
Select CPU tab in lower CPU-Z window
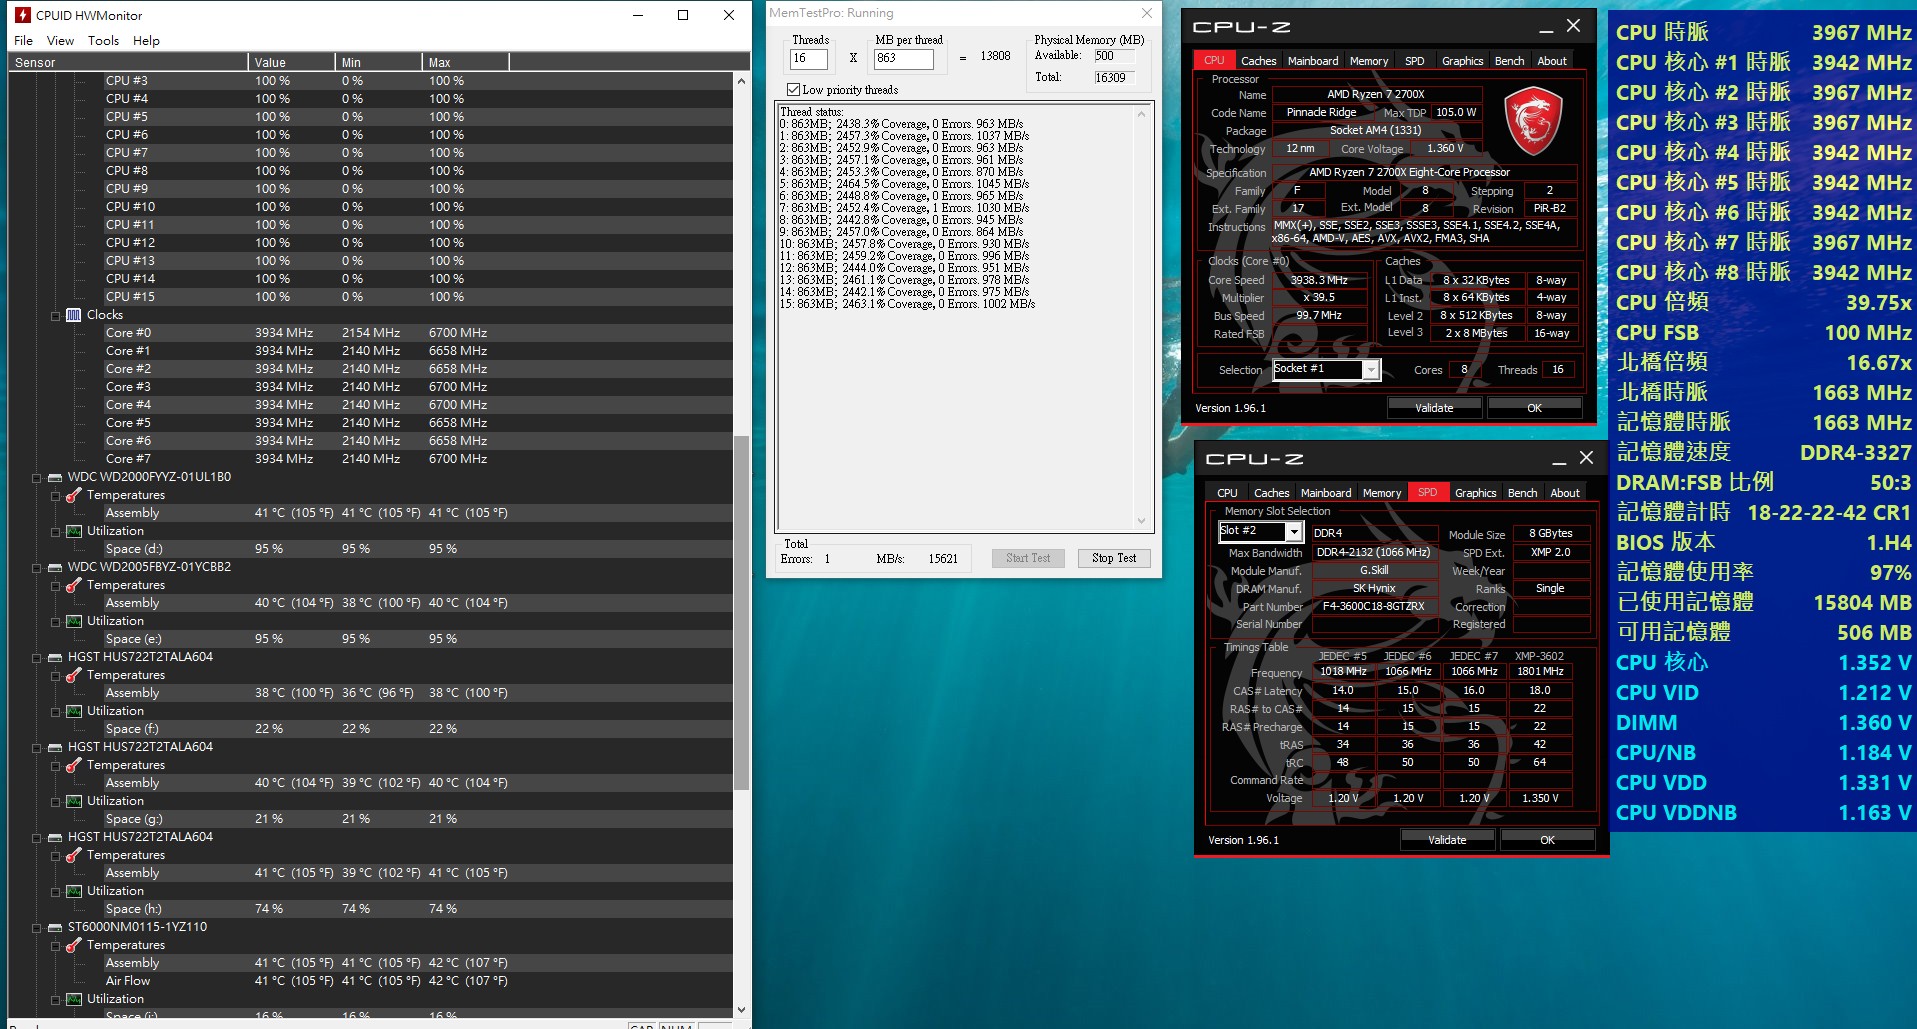point(1227,493)
